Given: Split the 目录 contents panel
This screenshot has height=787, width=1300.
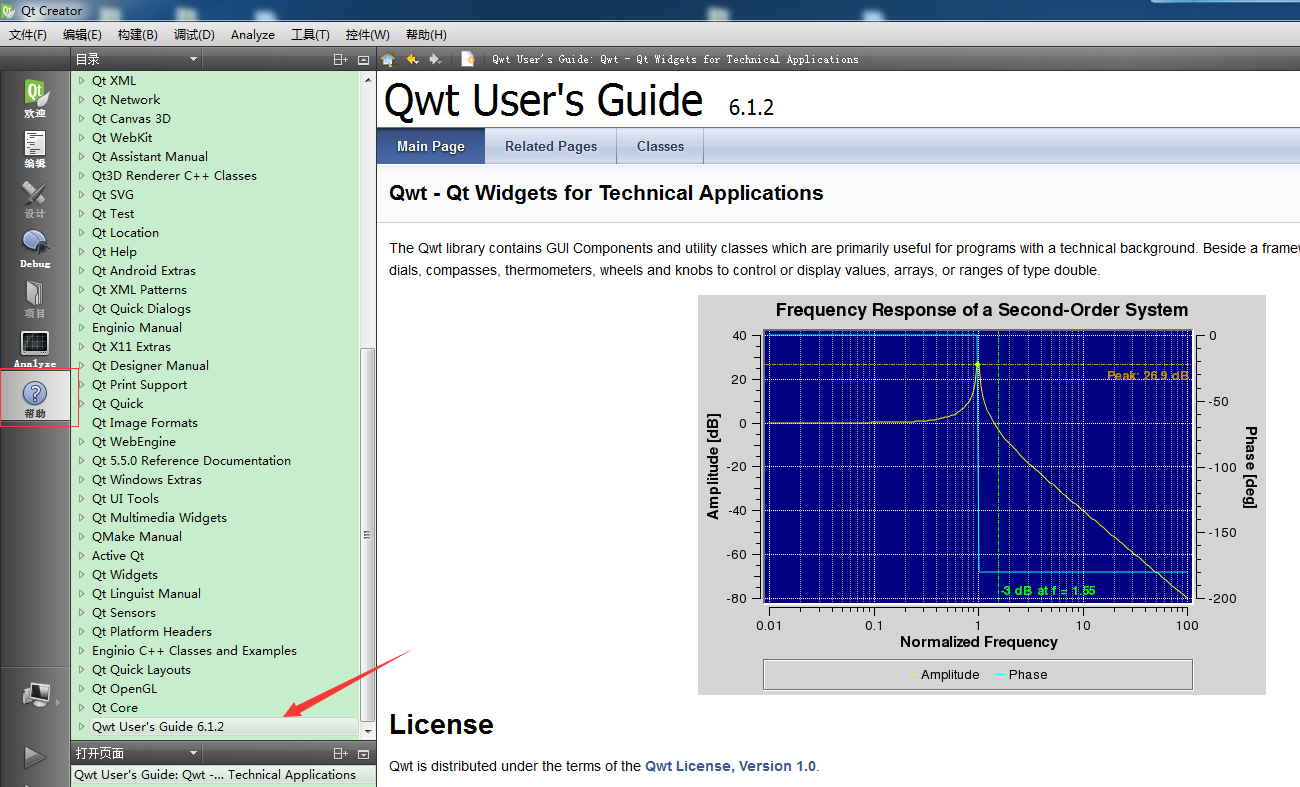Looking at the screenshot, I should pos(341,59).
